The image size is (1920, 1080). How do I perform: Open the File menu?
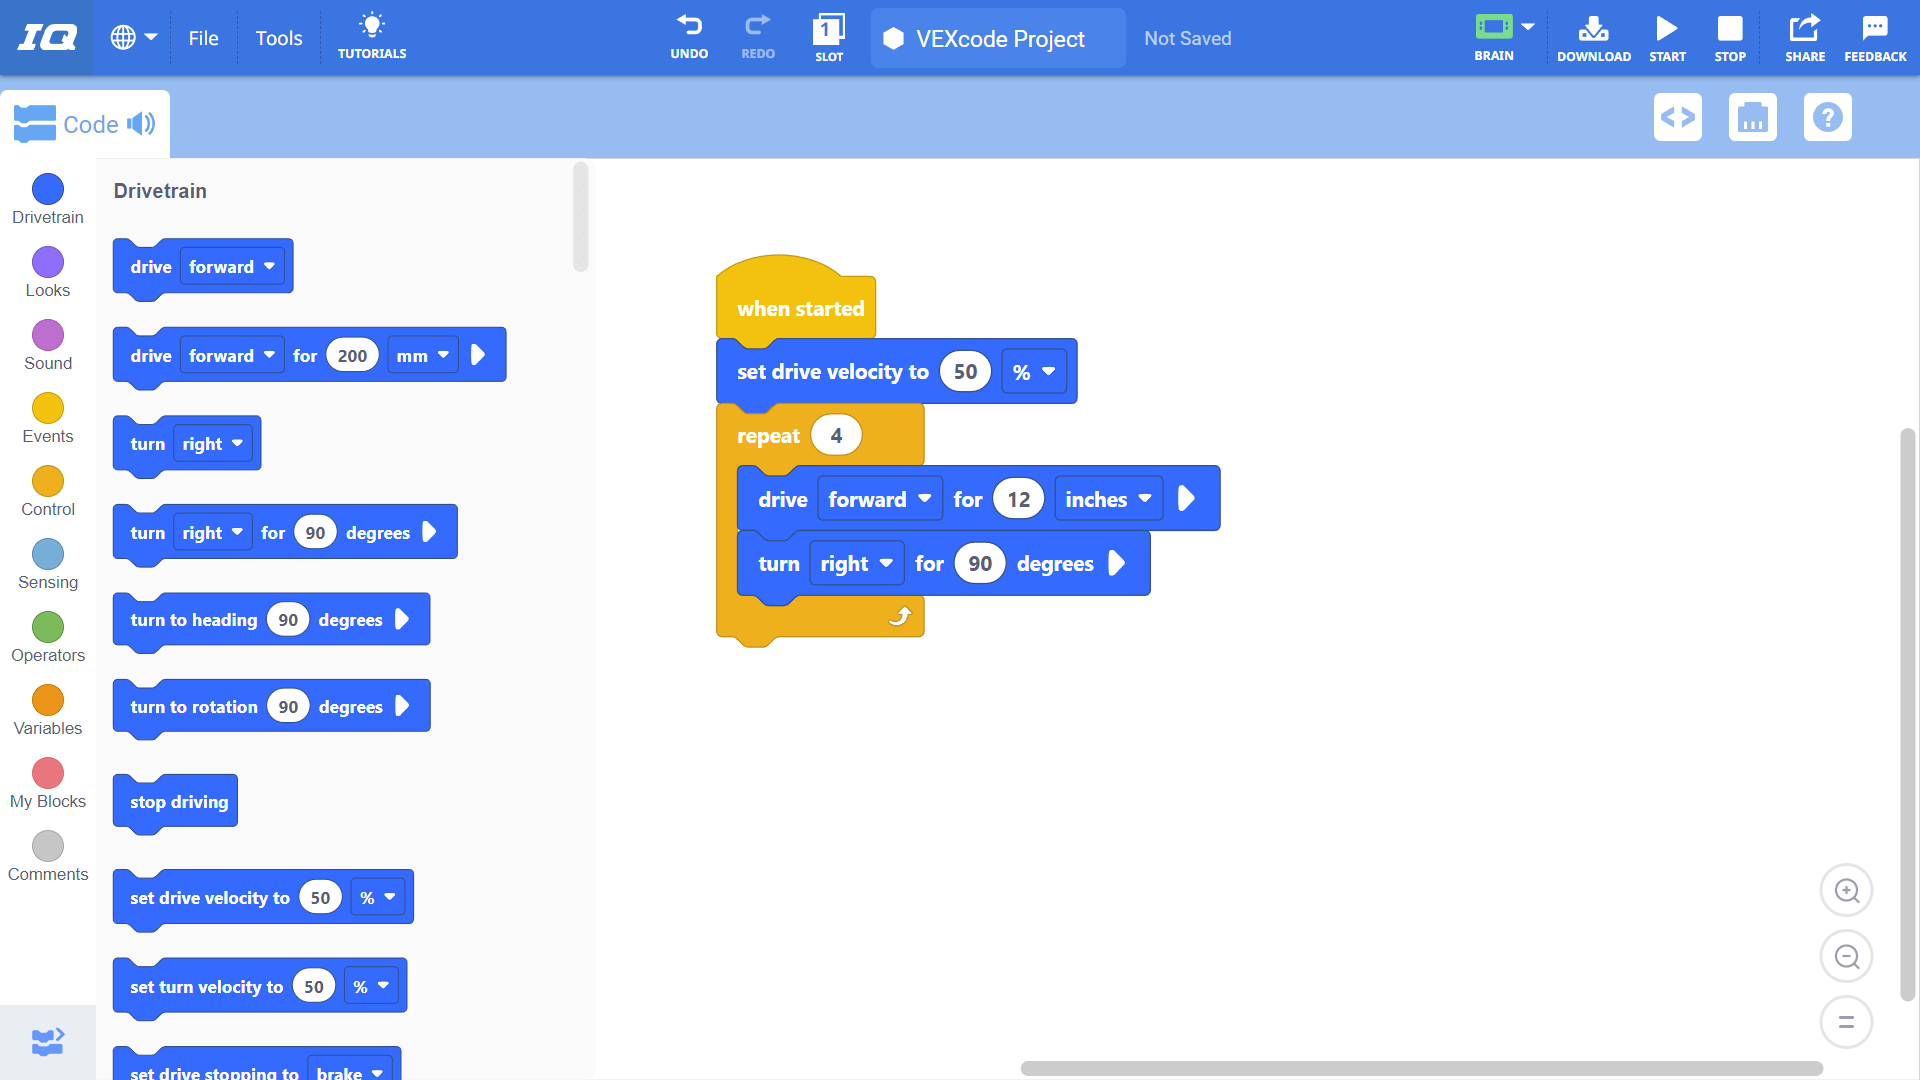point(203,38)
